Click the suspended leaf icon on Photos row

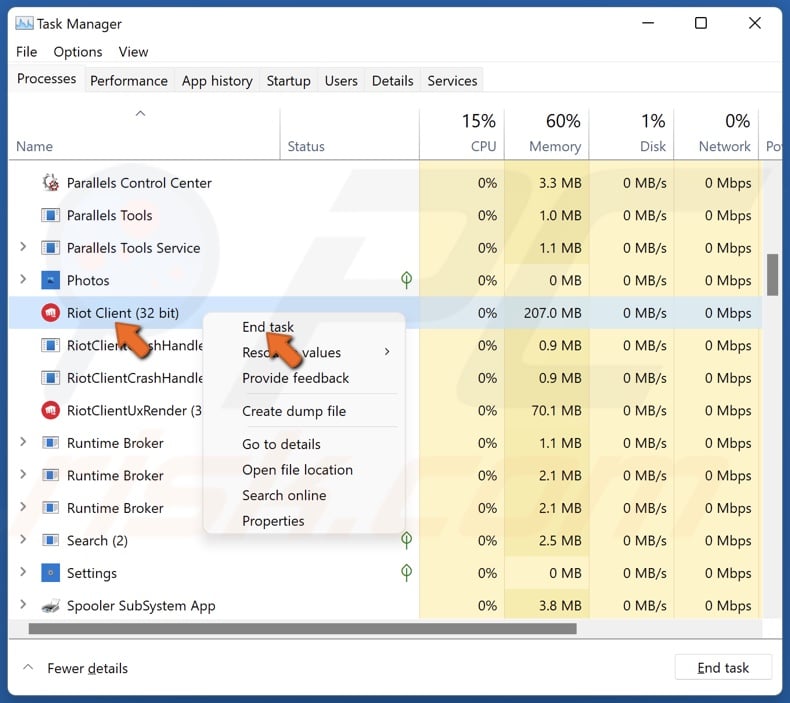click(406, 280)
